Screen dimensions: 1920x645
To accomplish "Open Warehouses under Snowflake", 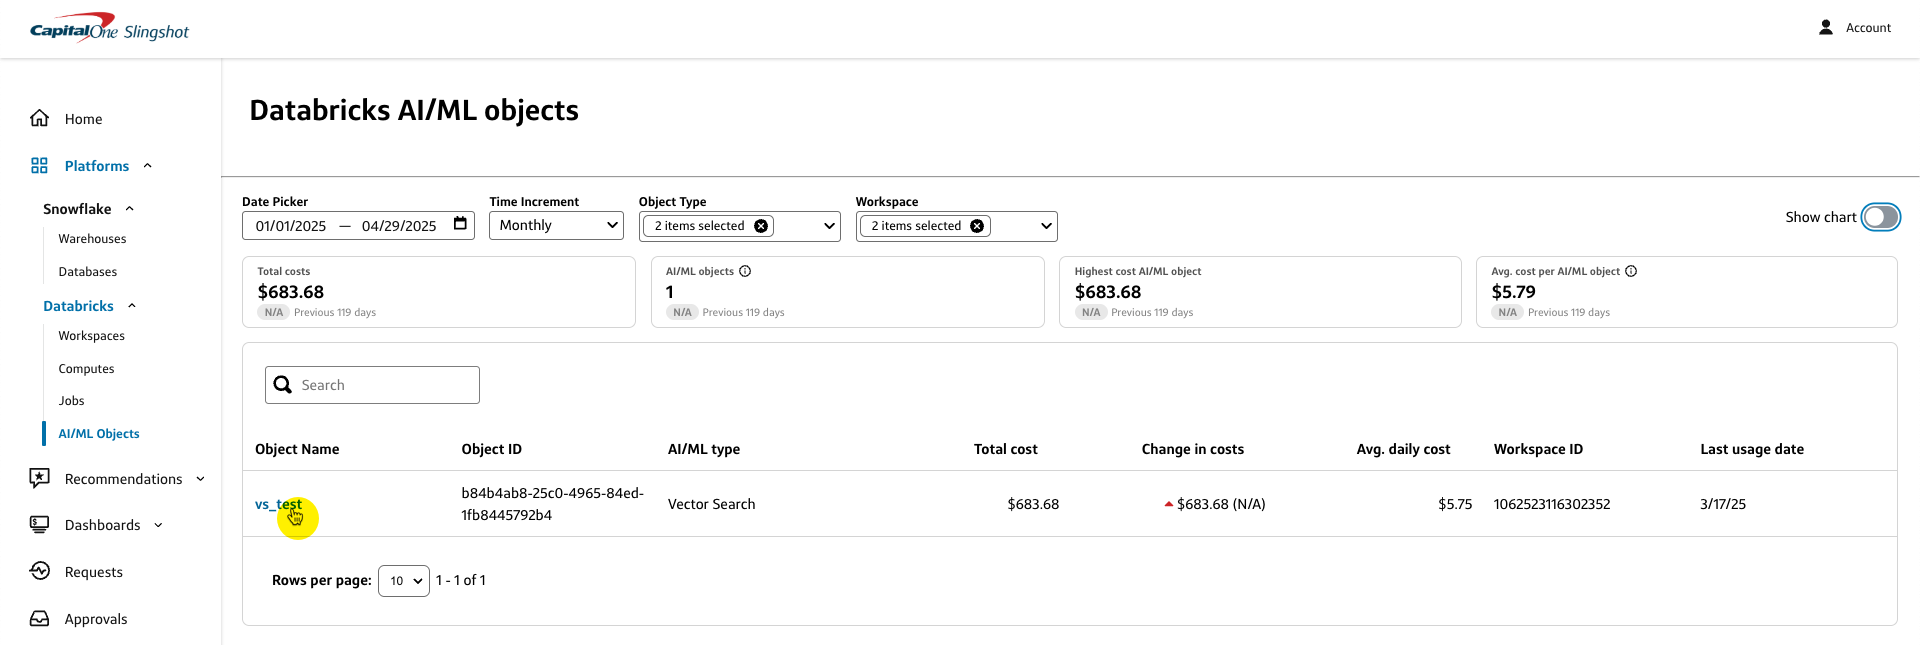I will point(92,239).
